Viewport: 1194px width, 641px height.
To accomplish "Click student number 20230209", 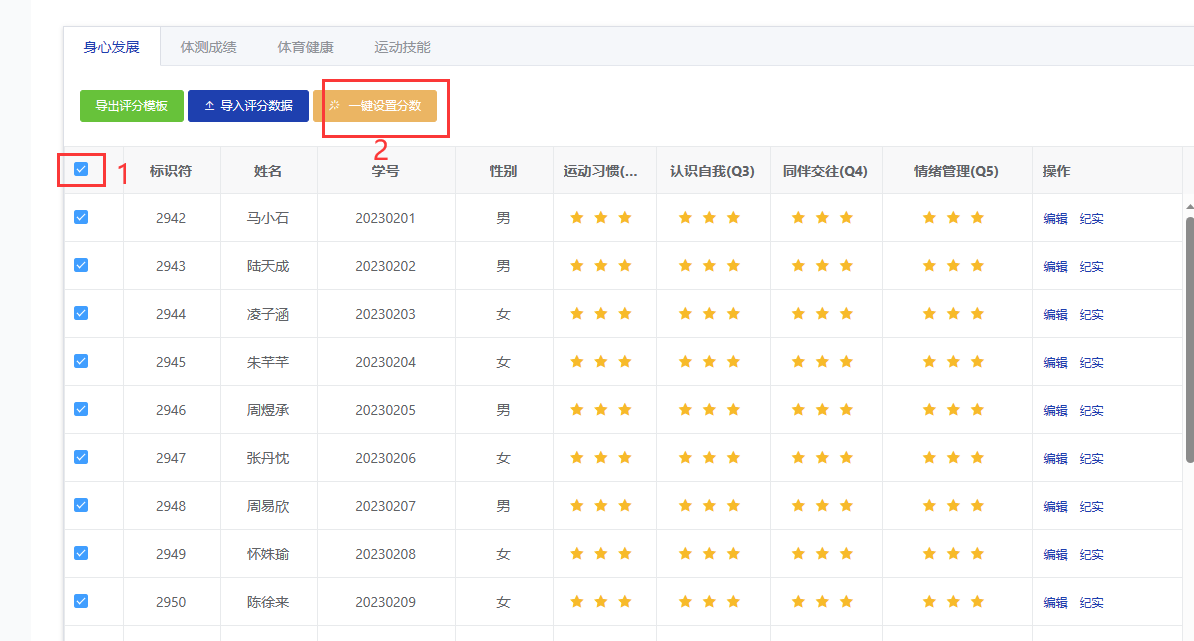I will (385, 602).
